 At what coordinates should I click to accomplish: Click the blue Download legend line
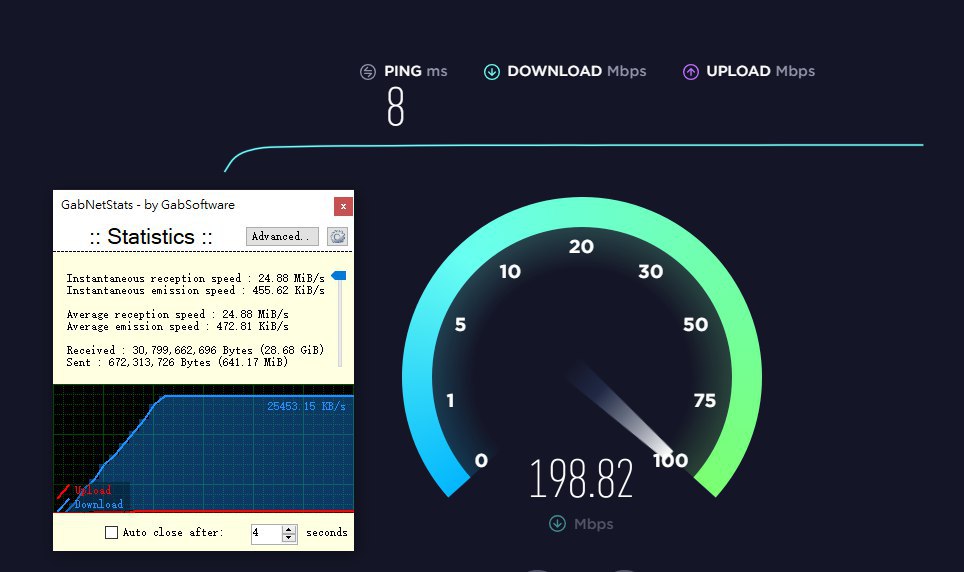tap(63, 504)
